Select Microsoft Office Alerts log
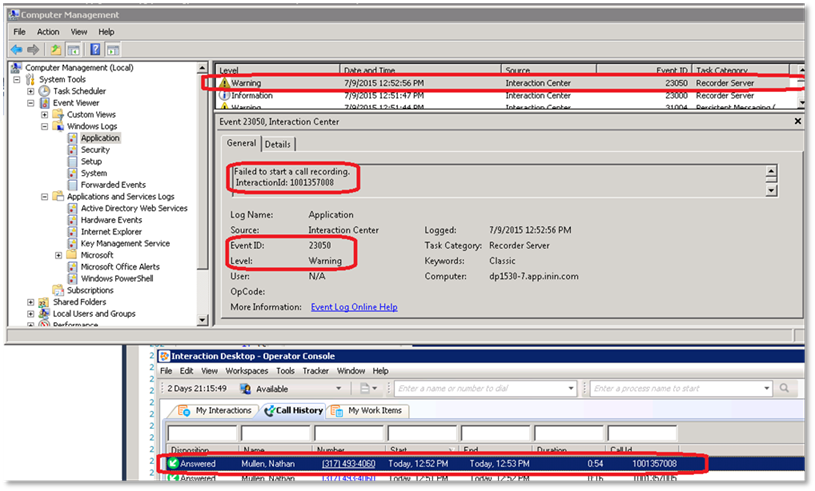 120,267
